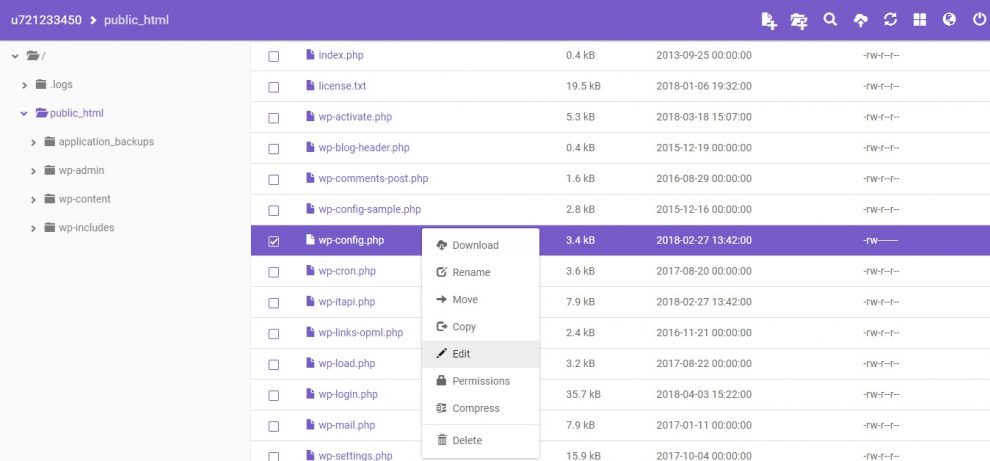Select the wp-login.php checkbox
Image resolution: width=990 pixels, height=461 pixels.
click(x=274, y=395)
